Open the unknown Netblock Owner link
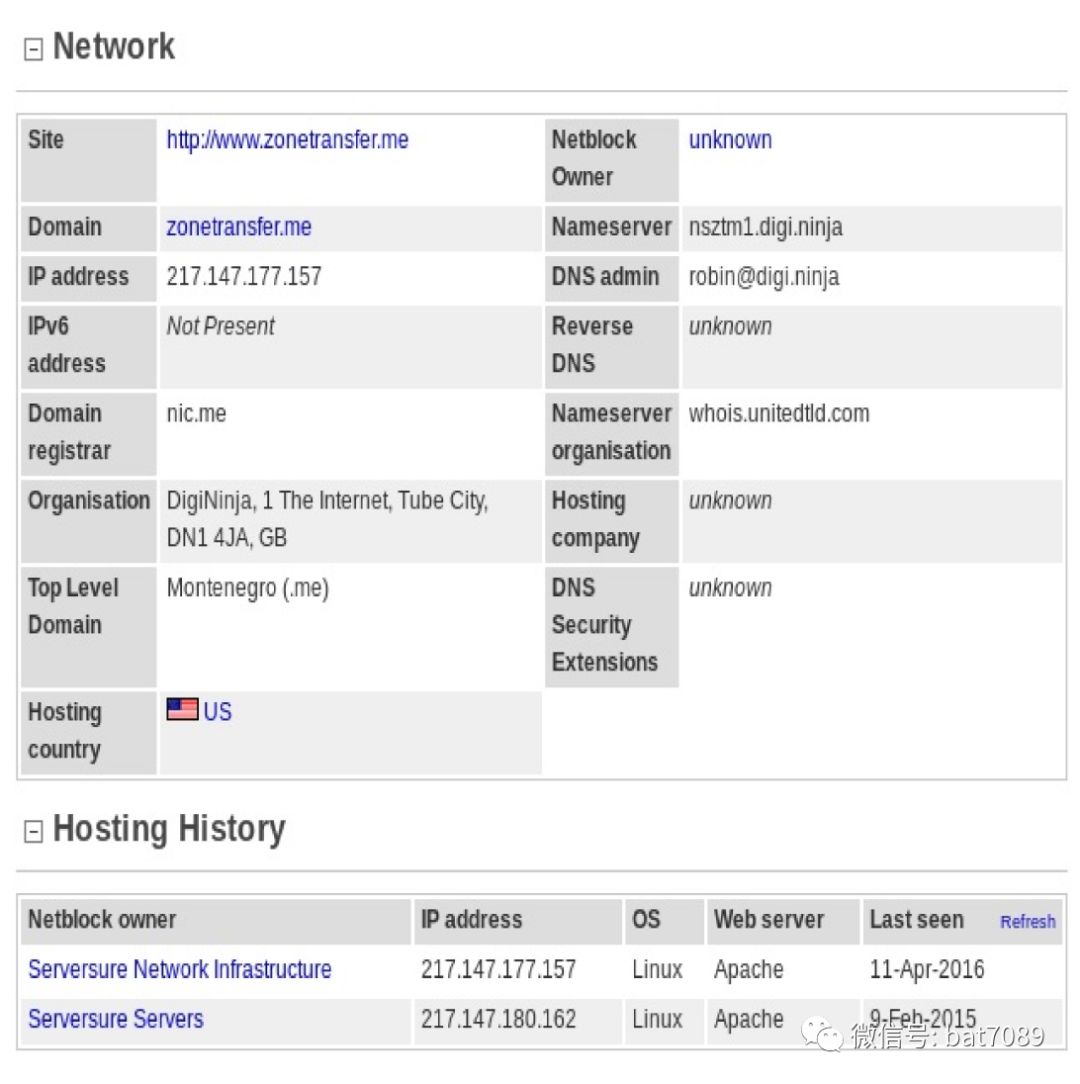 click(x=730, y=140)
